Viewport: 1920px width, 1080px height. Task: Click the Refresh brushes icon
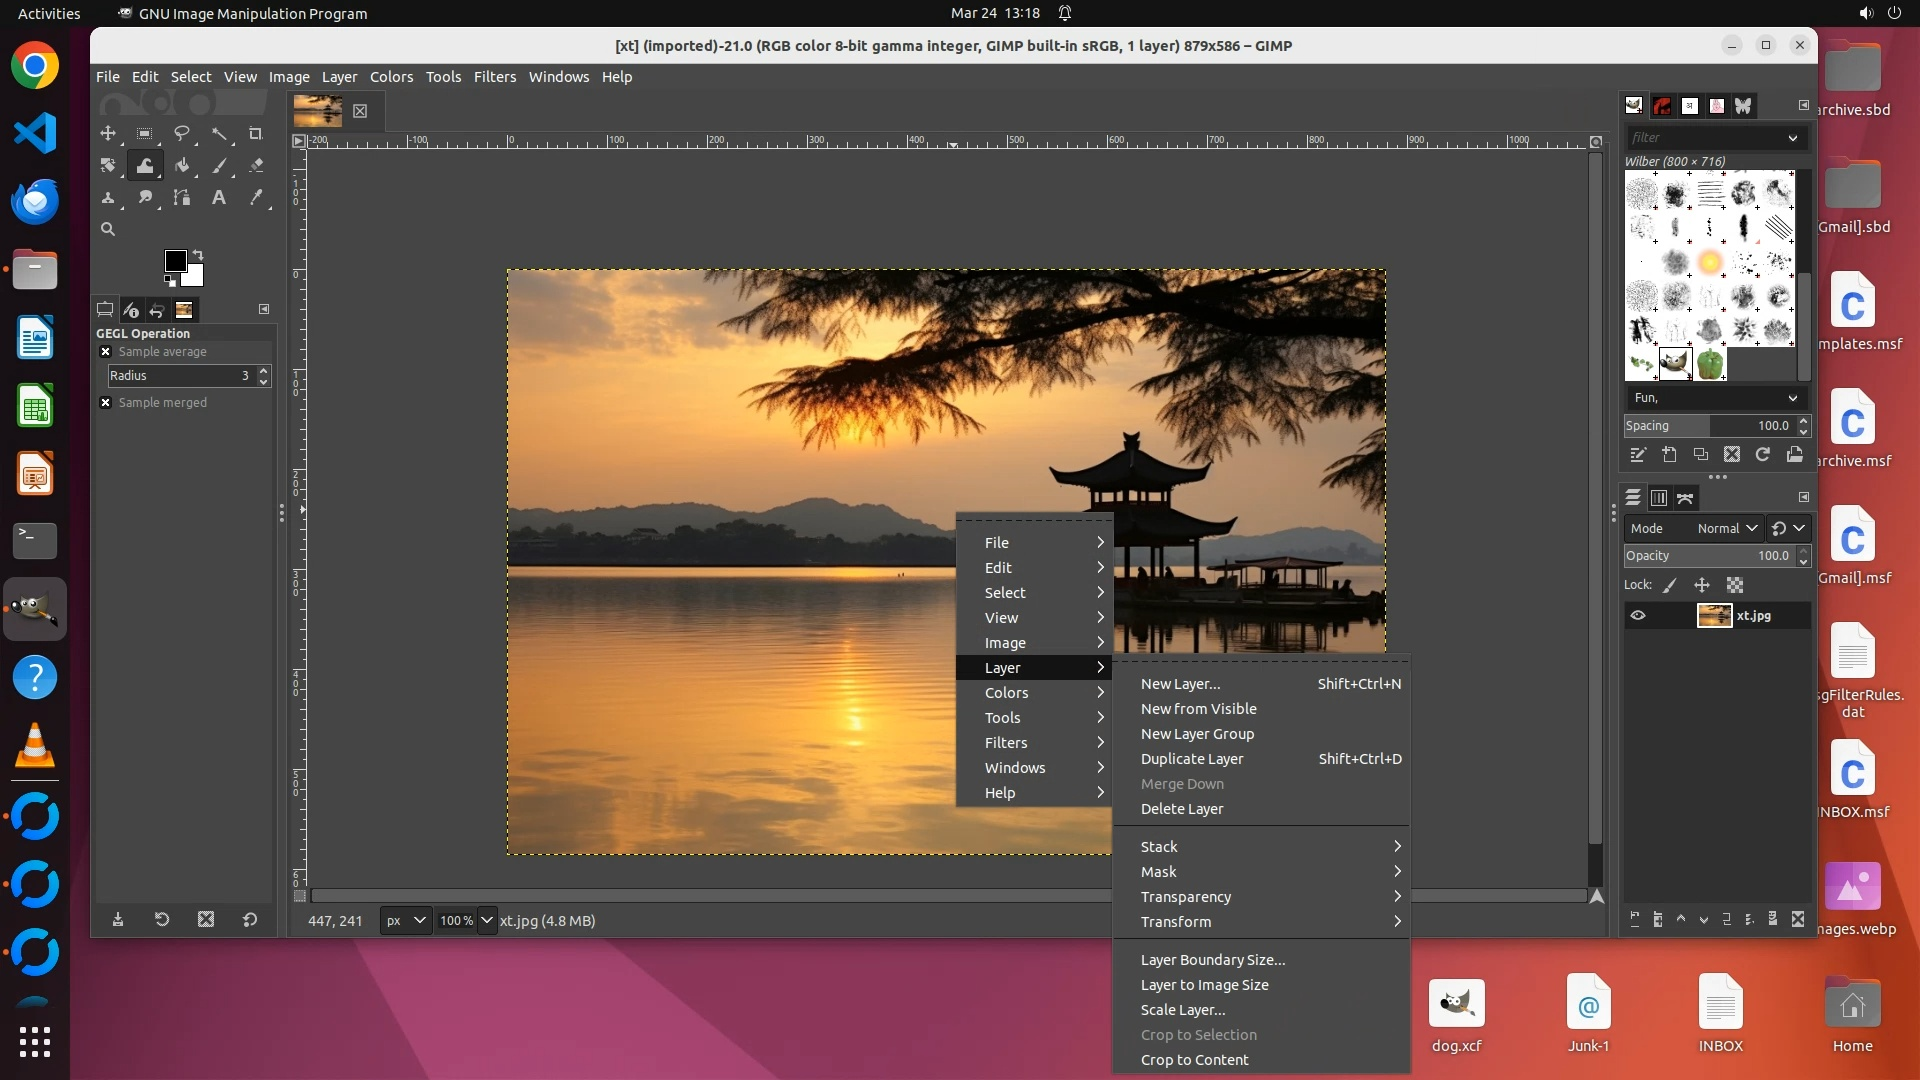tap(1763, 454)
